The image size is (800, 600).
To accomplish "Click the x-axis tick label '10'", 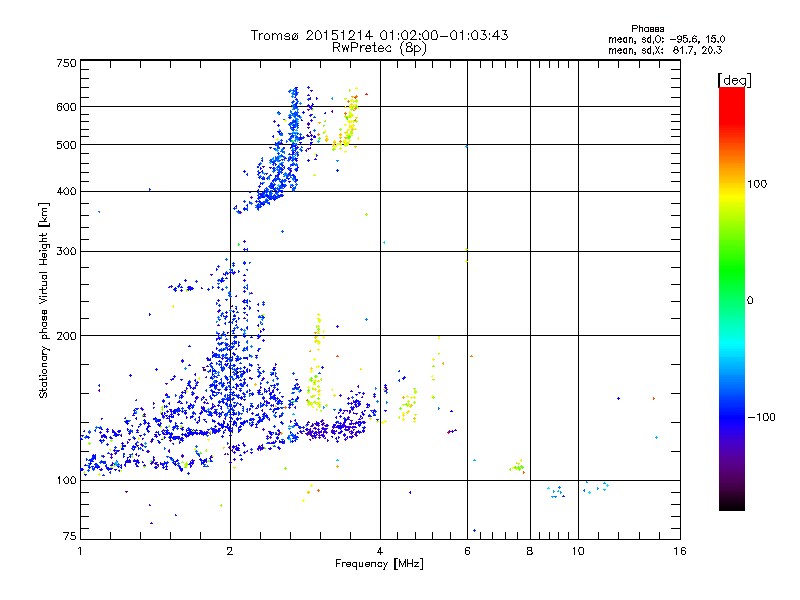I will (x=578, y=551).
